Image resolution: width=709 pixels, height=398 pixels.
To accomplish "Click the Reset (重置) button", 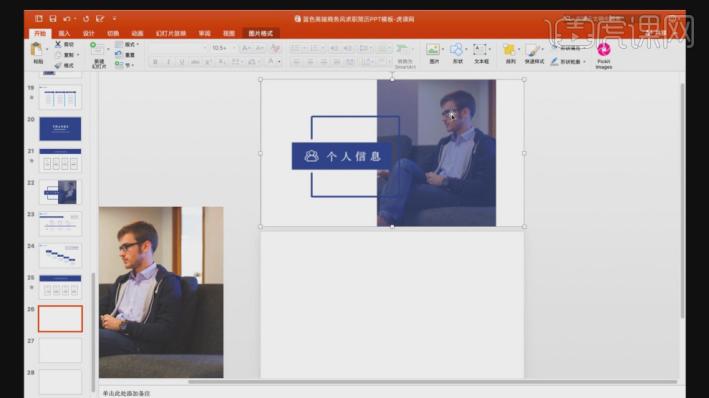I will [x=125, y=55].
